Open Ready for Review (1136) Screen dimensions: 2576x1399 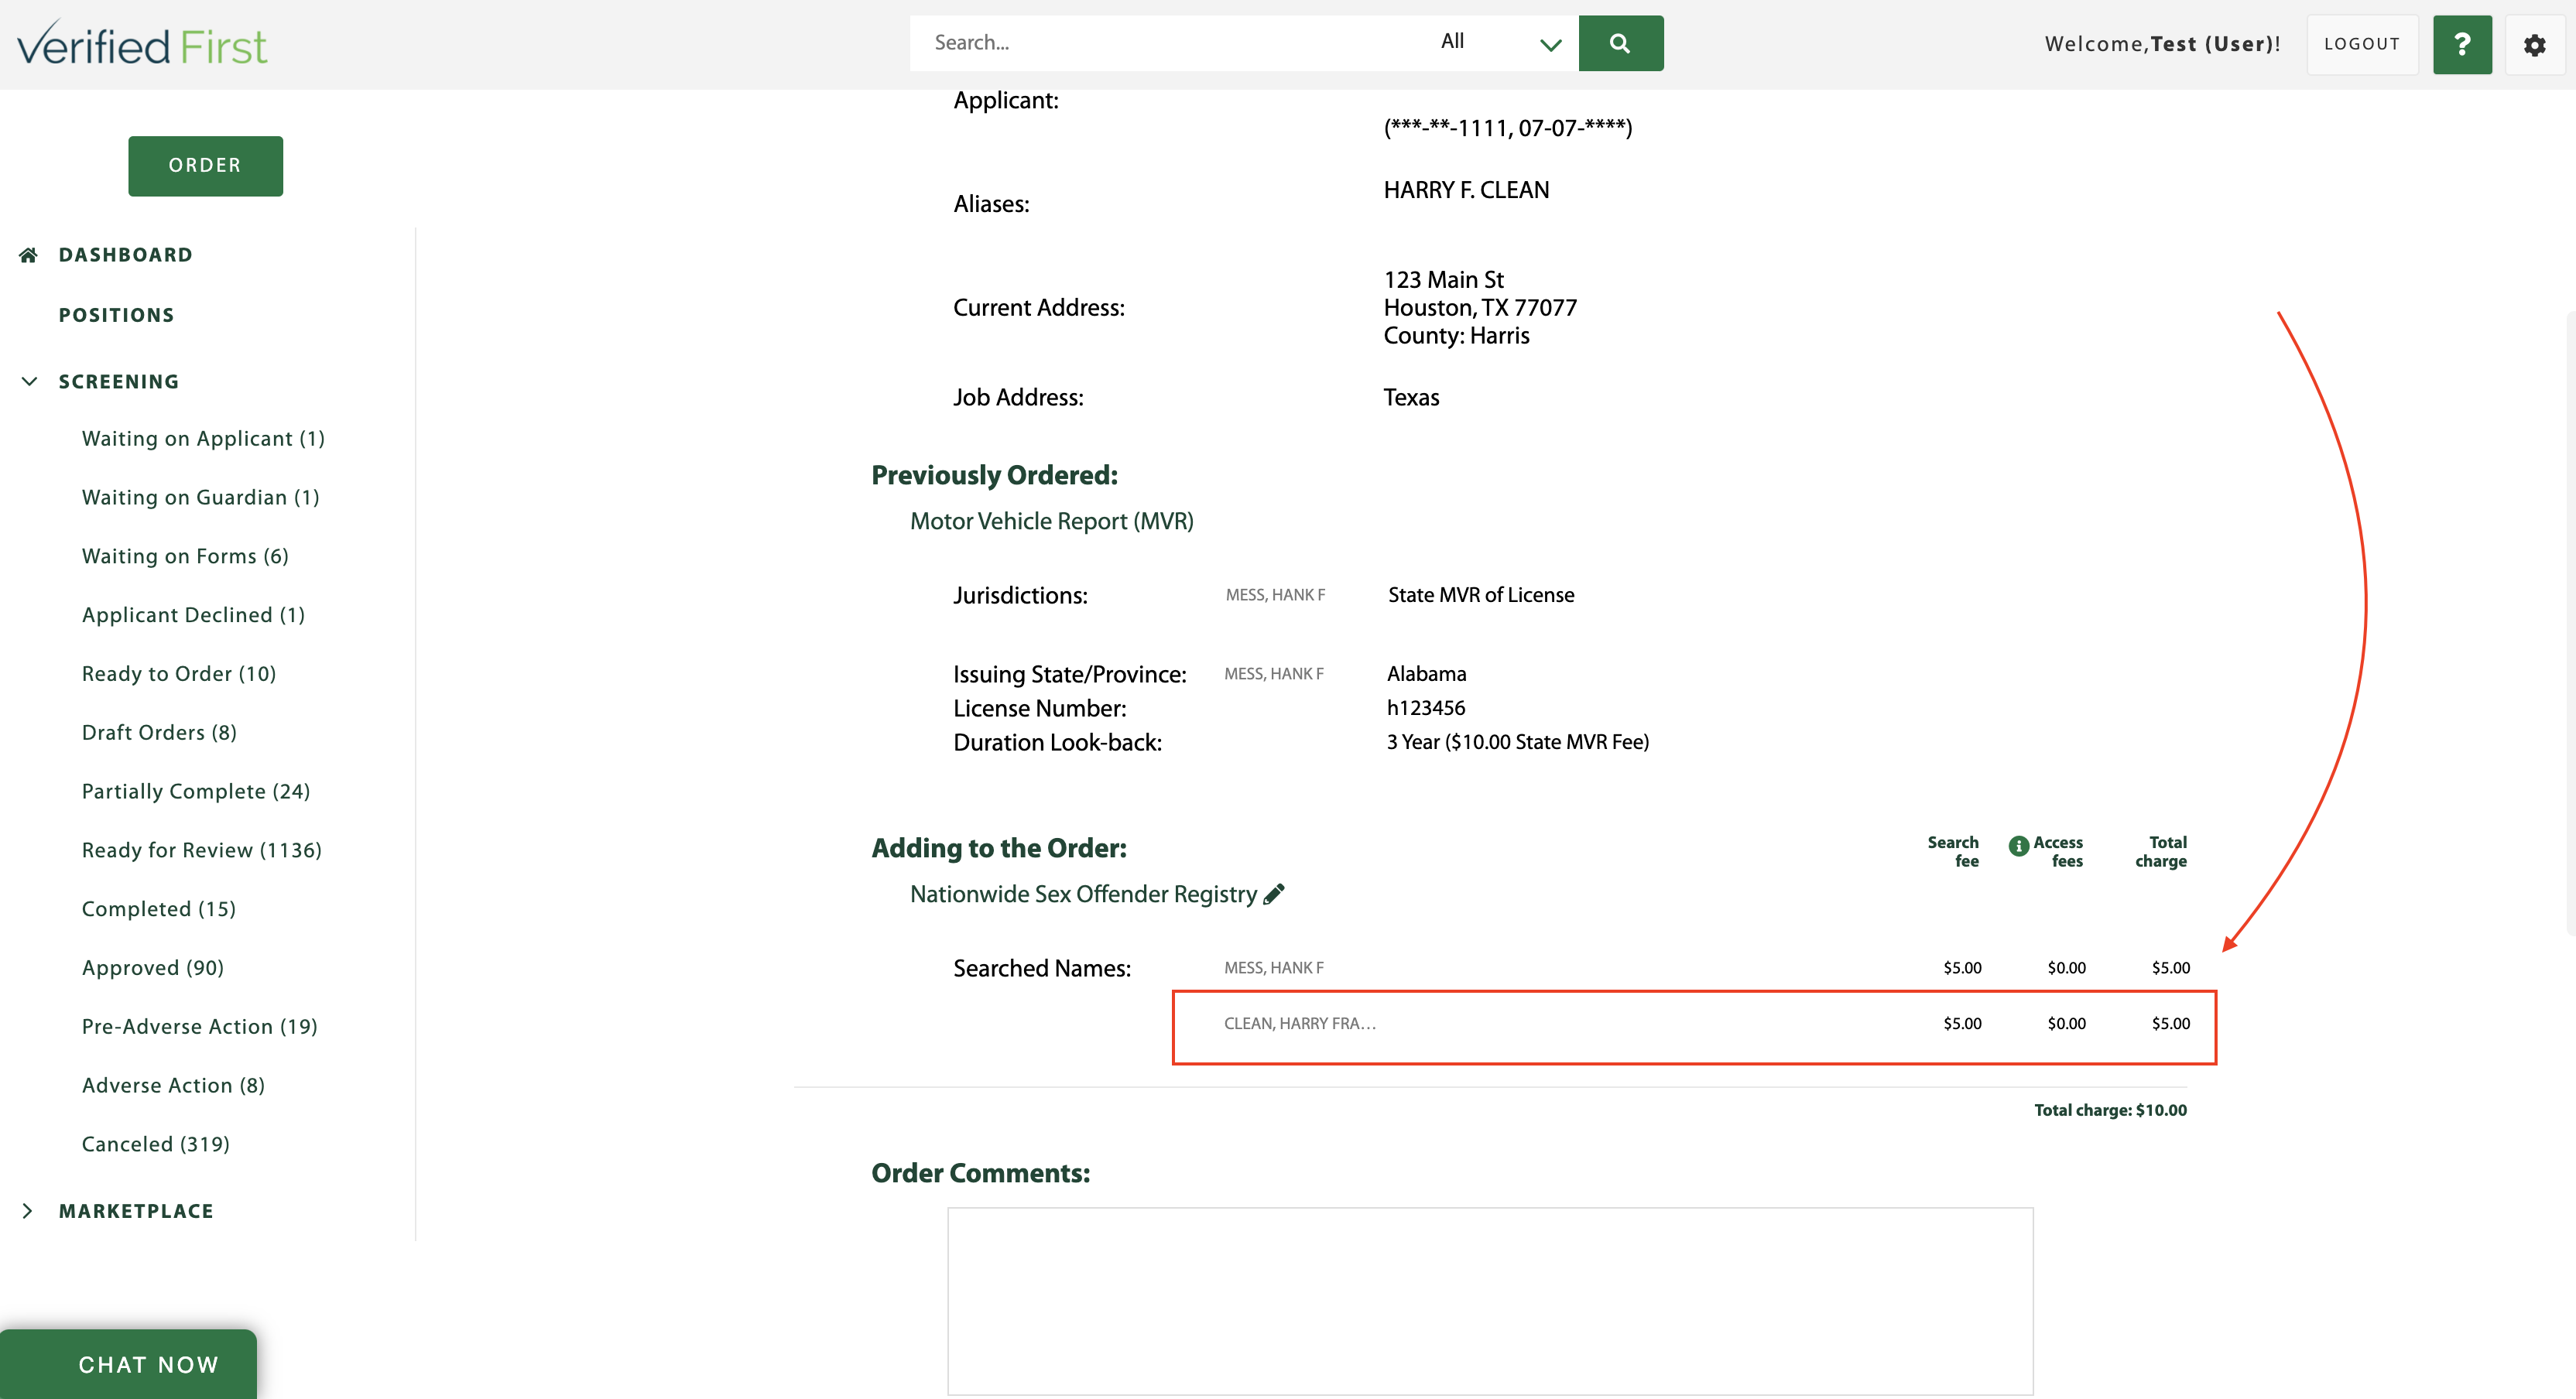coord(202,850)
